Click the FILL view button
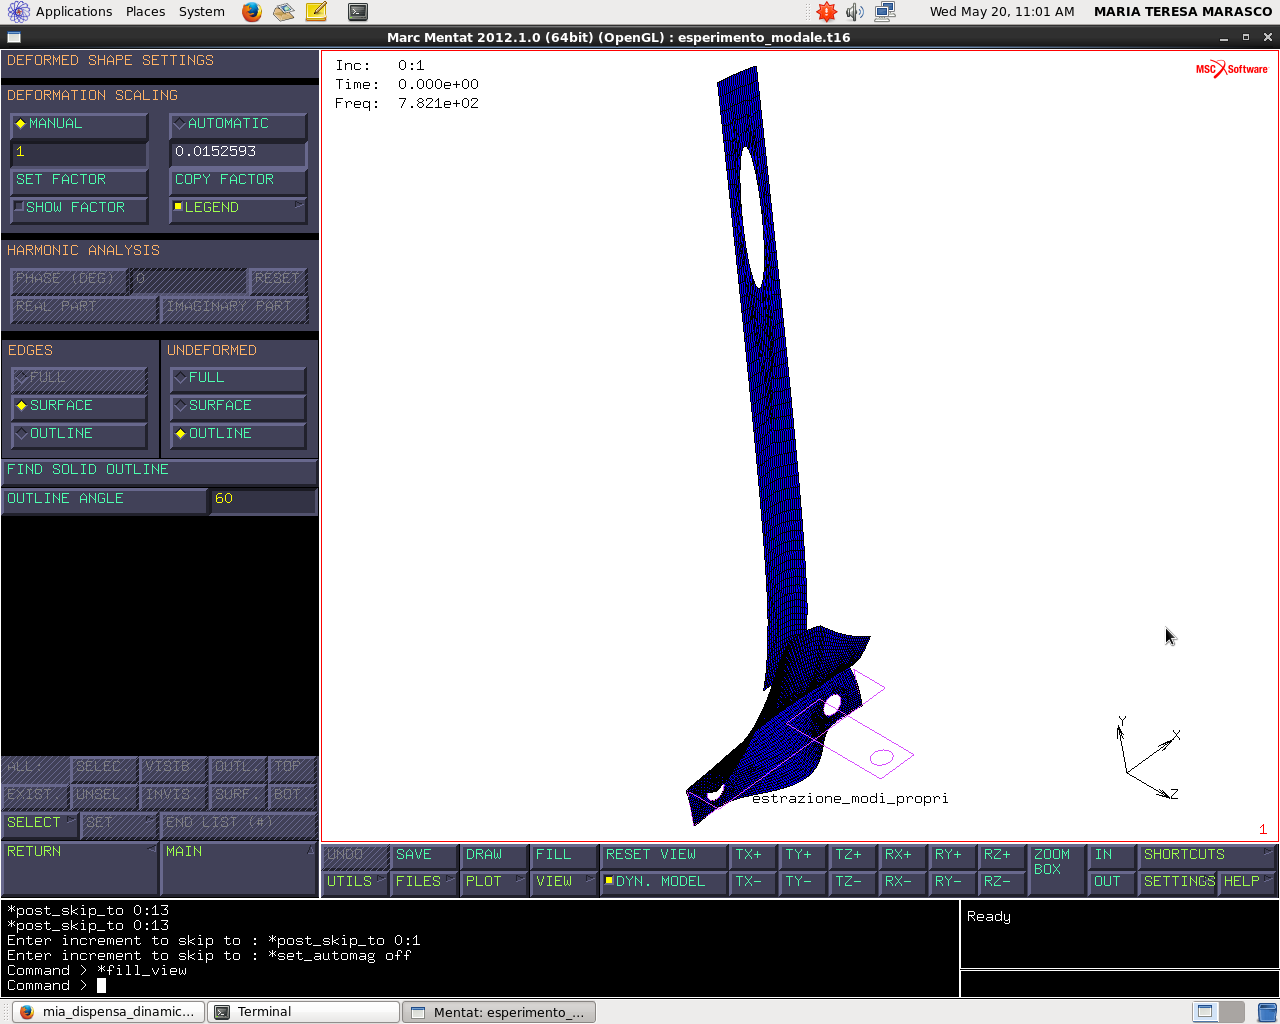 coord(563,855)
